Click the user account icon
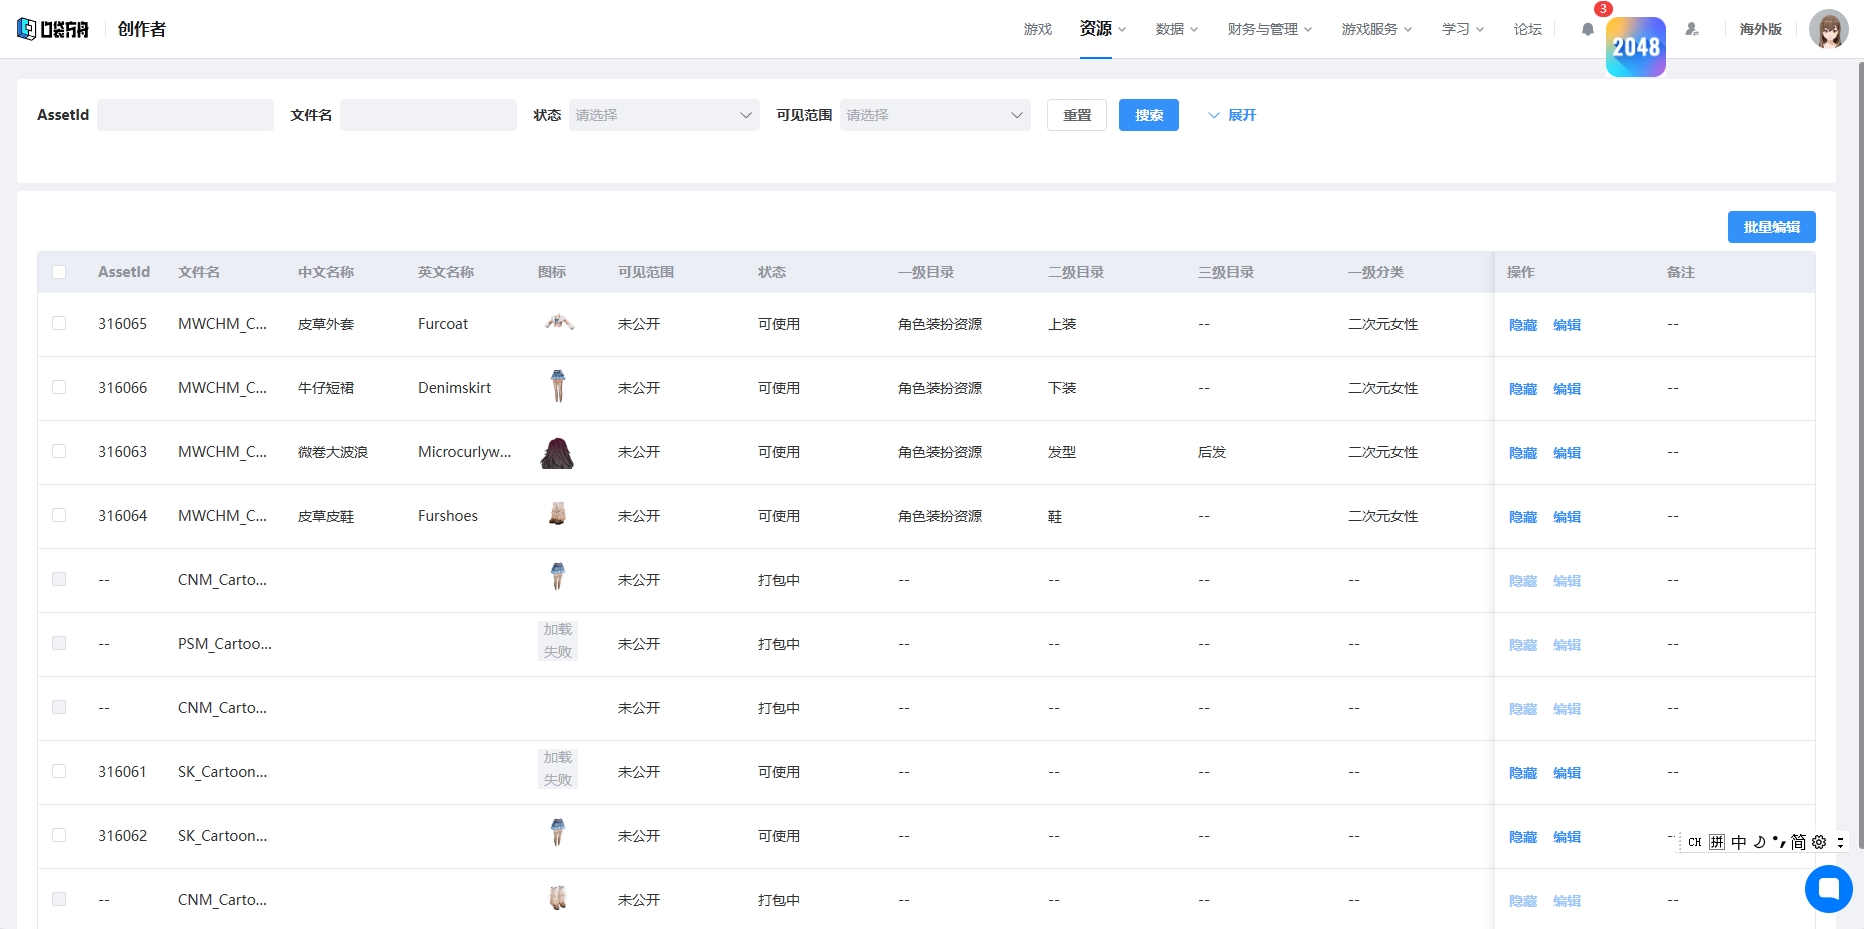The image size is (1864, 929). pos(1692,29)
